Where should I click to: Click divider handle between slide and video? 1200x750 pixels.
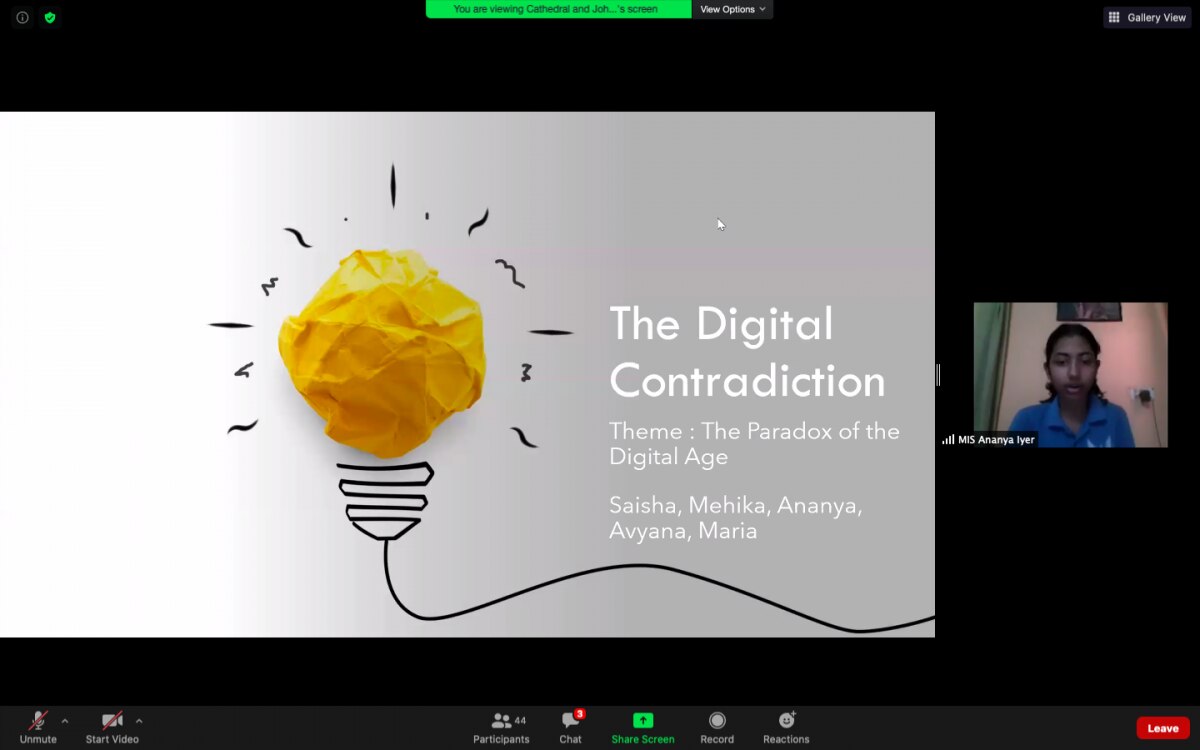click(x=938, y=375)
